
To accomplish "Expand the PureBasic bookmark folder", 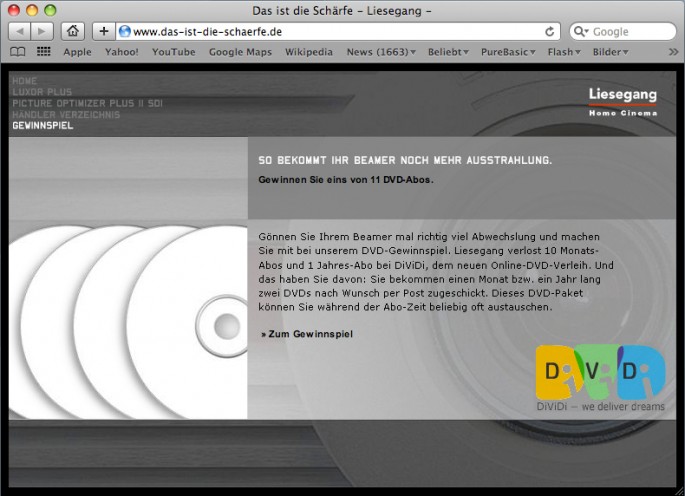I will (x=508, y=52).
